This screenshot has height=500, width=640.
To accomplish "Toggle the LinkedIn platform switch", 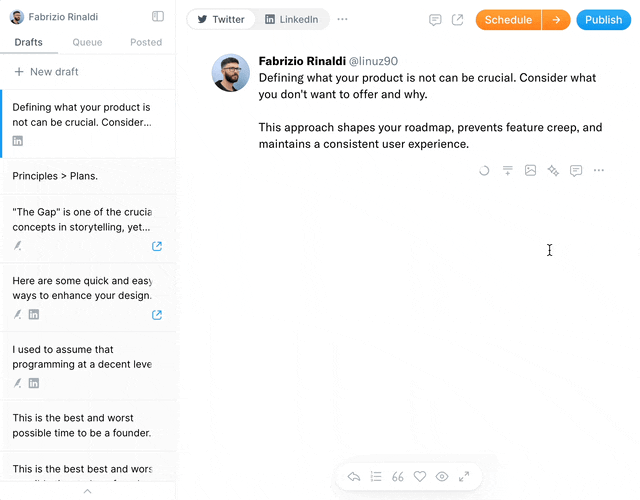I will coord(291,20).
